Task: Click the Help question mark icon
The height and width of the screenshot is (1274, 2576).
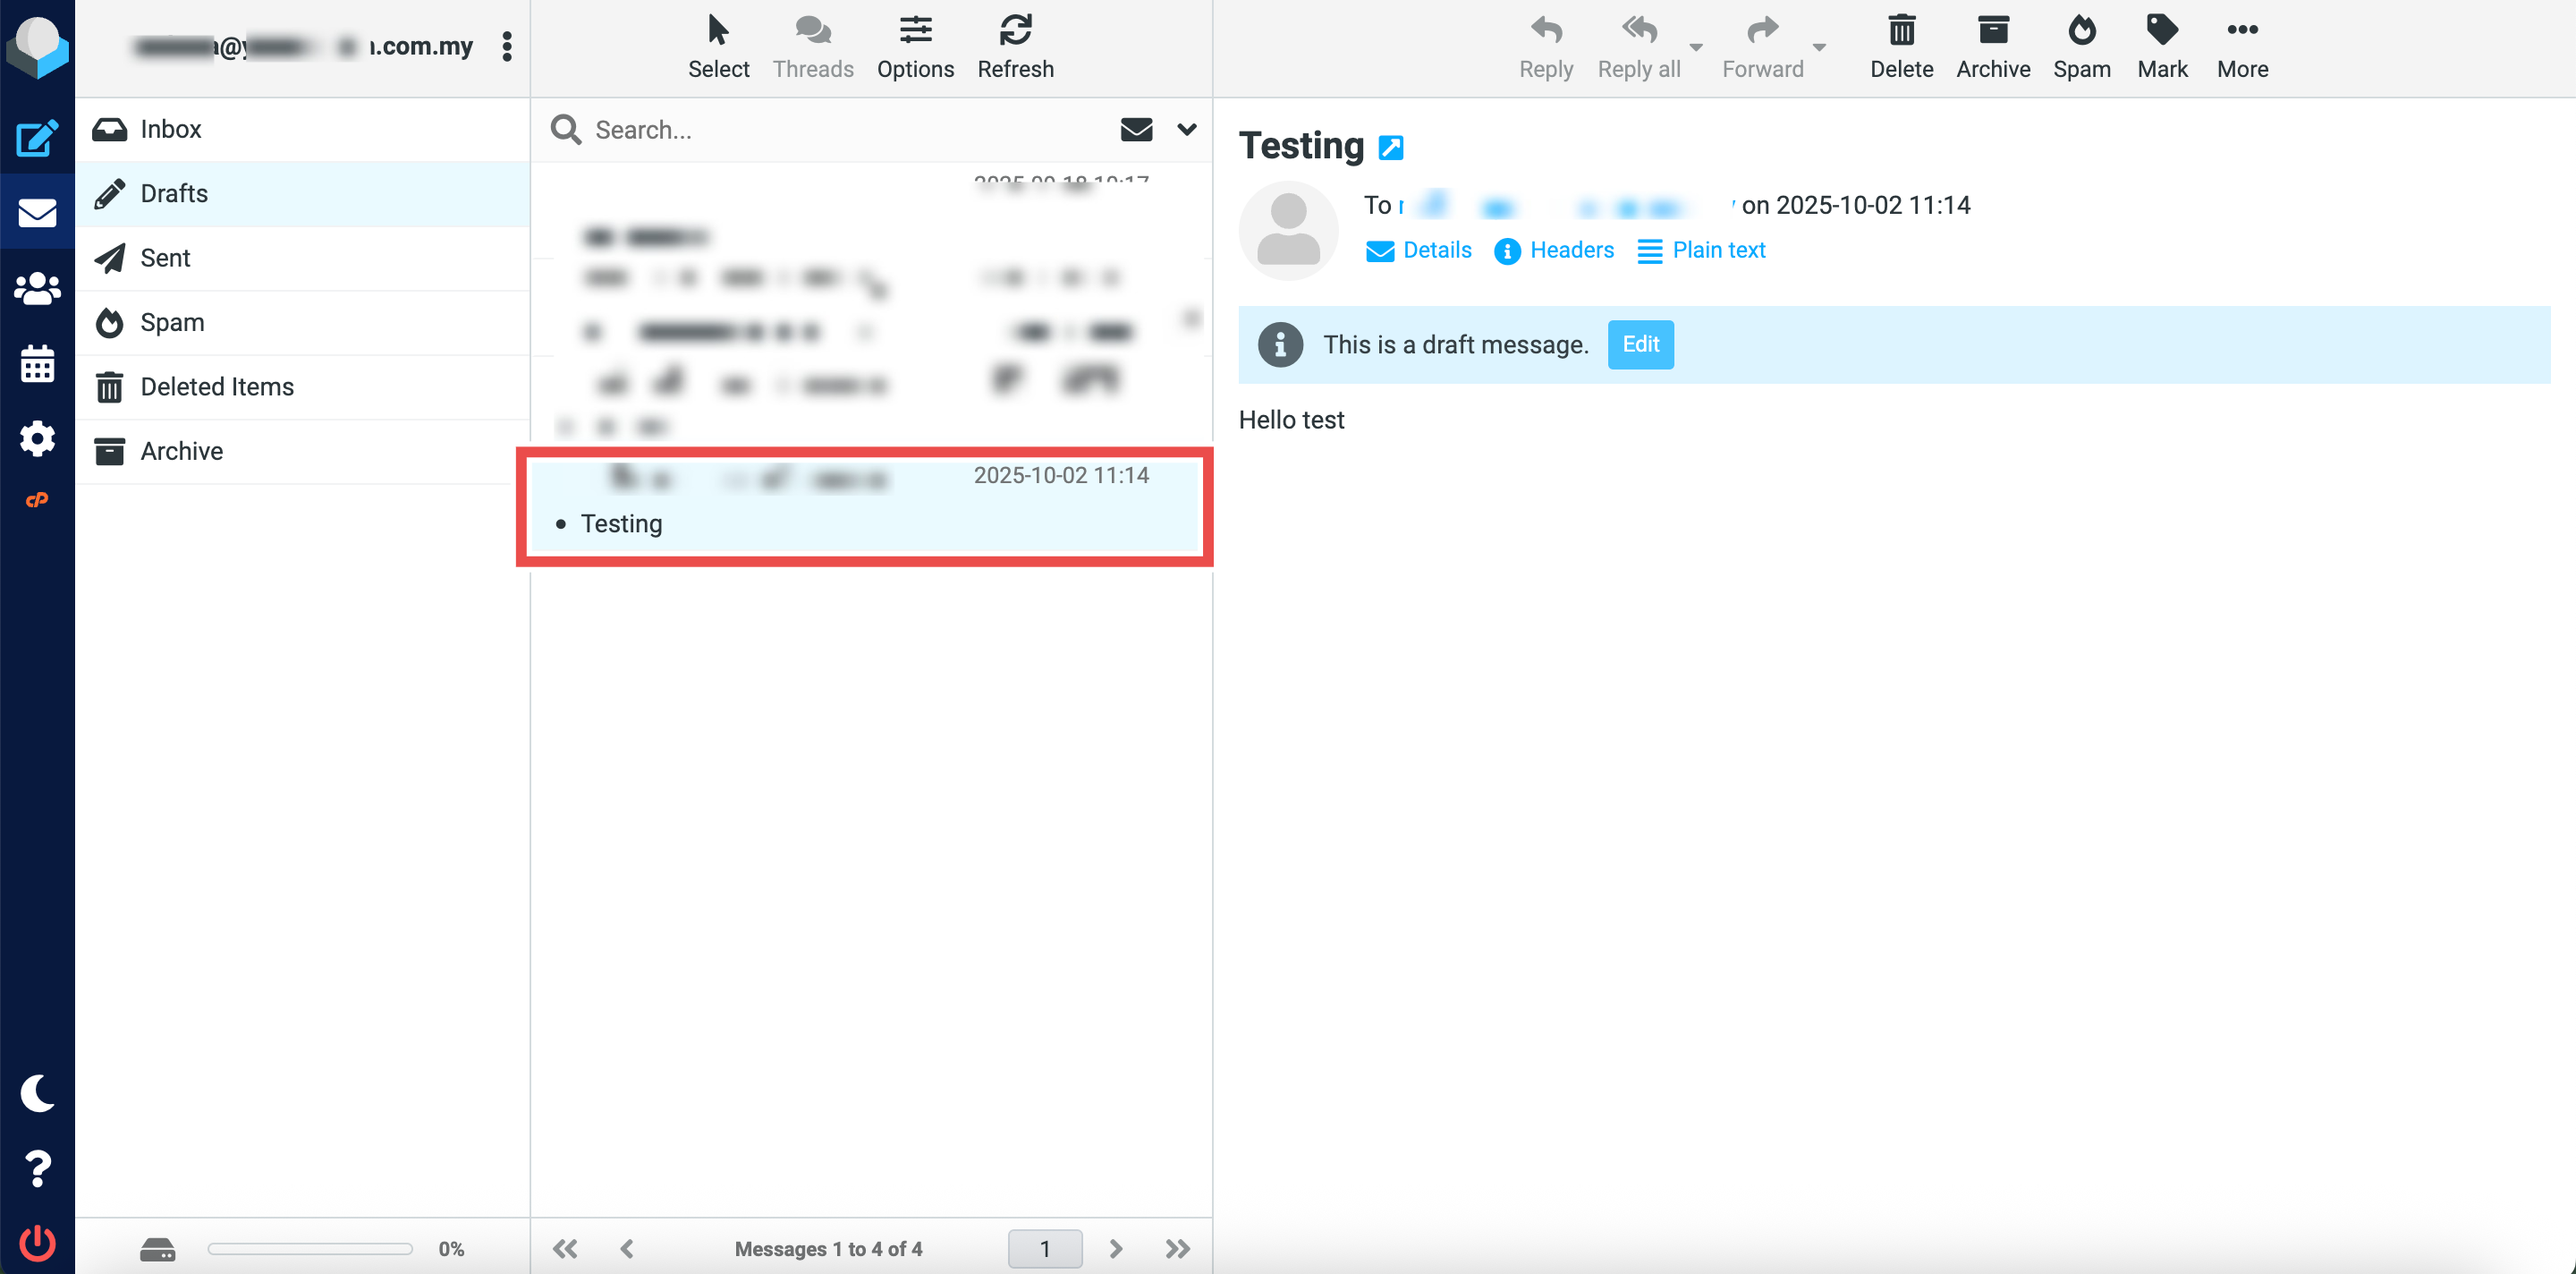Action: coord(37,1168)
